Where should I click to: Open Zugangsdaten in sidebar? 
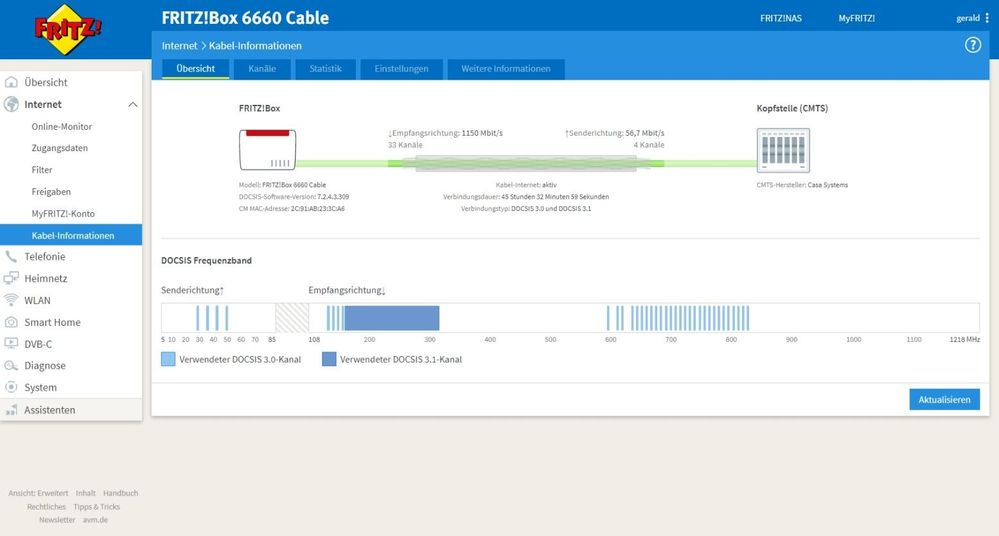(x=60, y=148)
